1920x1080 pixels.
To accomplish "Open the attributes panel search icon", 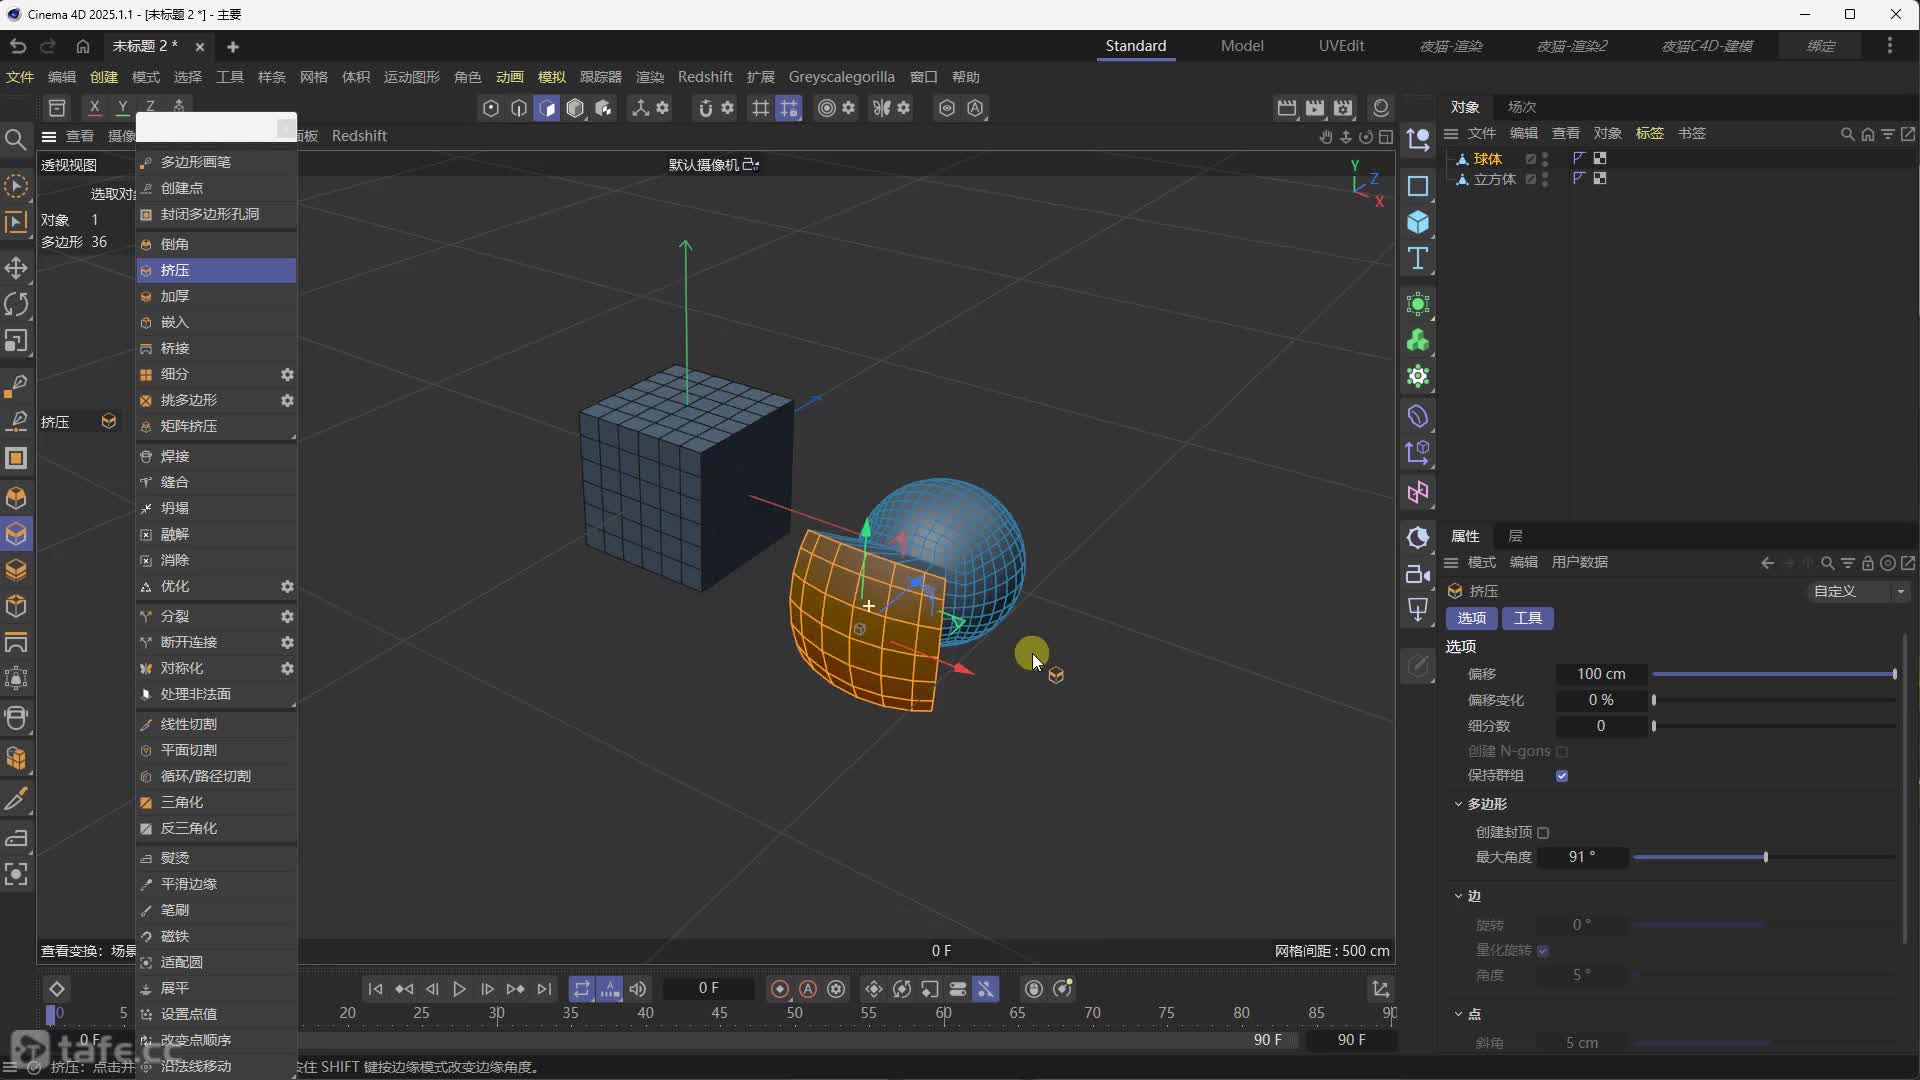I will pos(1828,563).
